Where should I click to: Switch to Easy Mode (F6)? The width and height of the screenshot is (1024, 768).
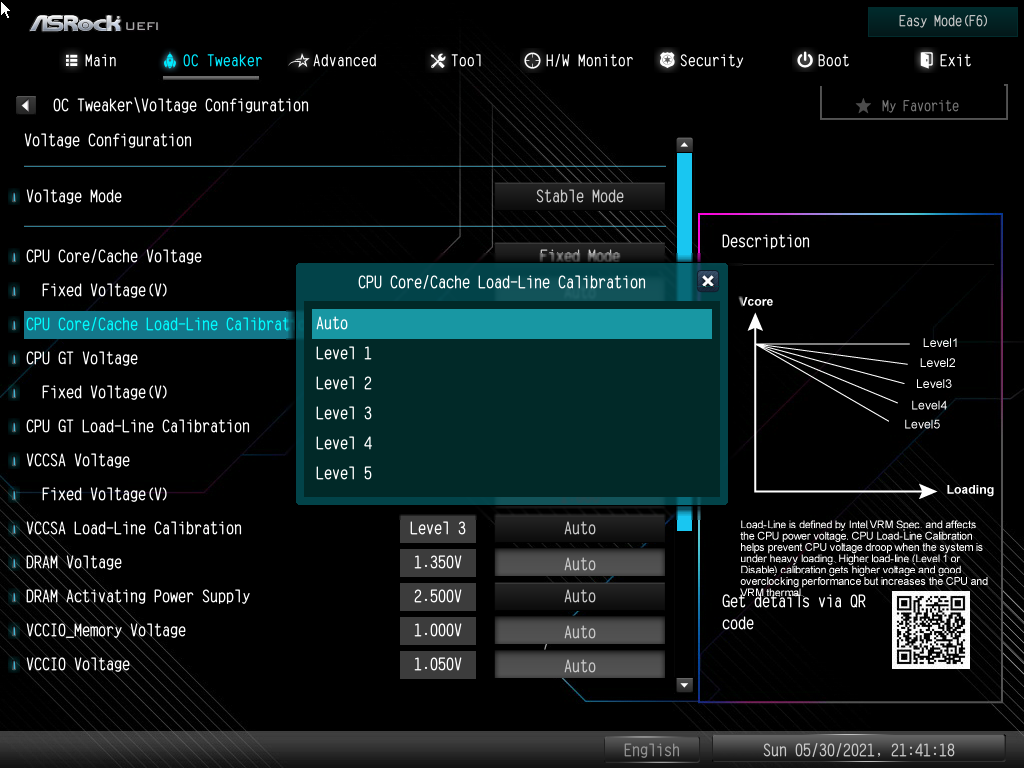pos(943,21)
